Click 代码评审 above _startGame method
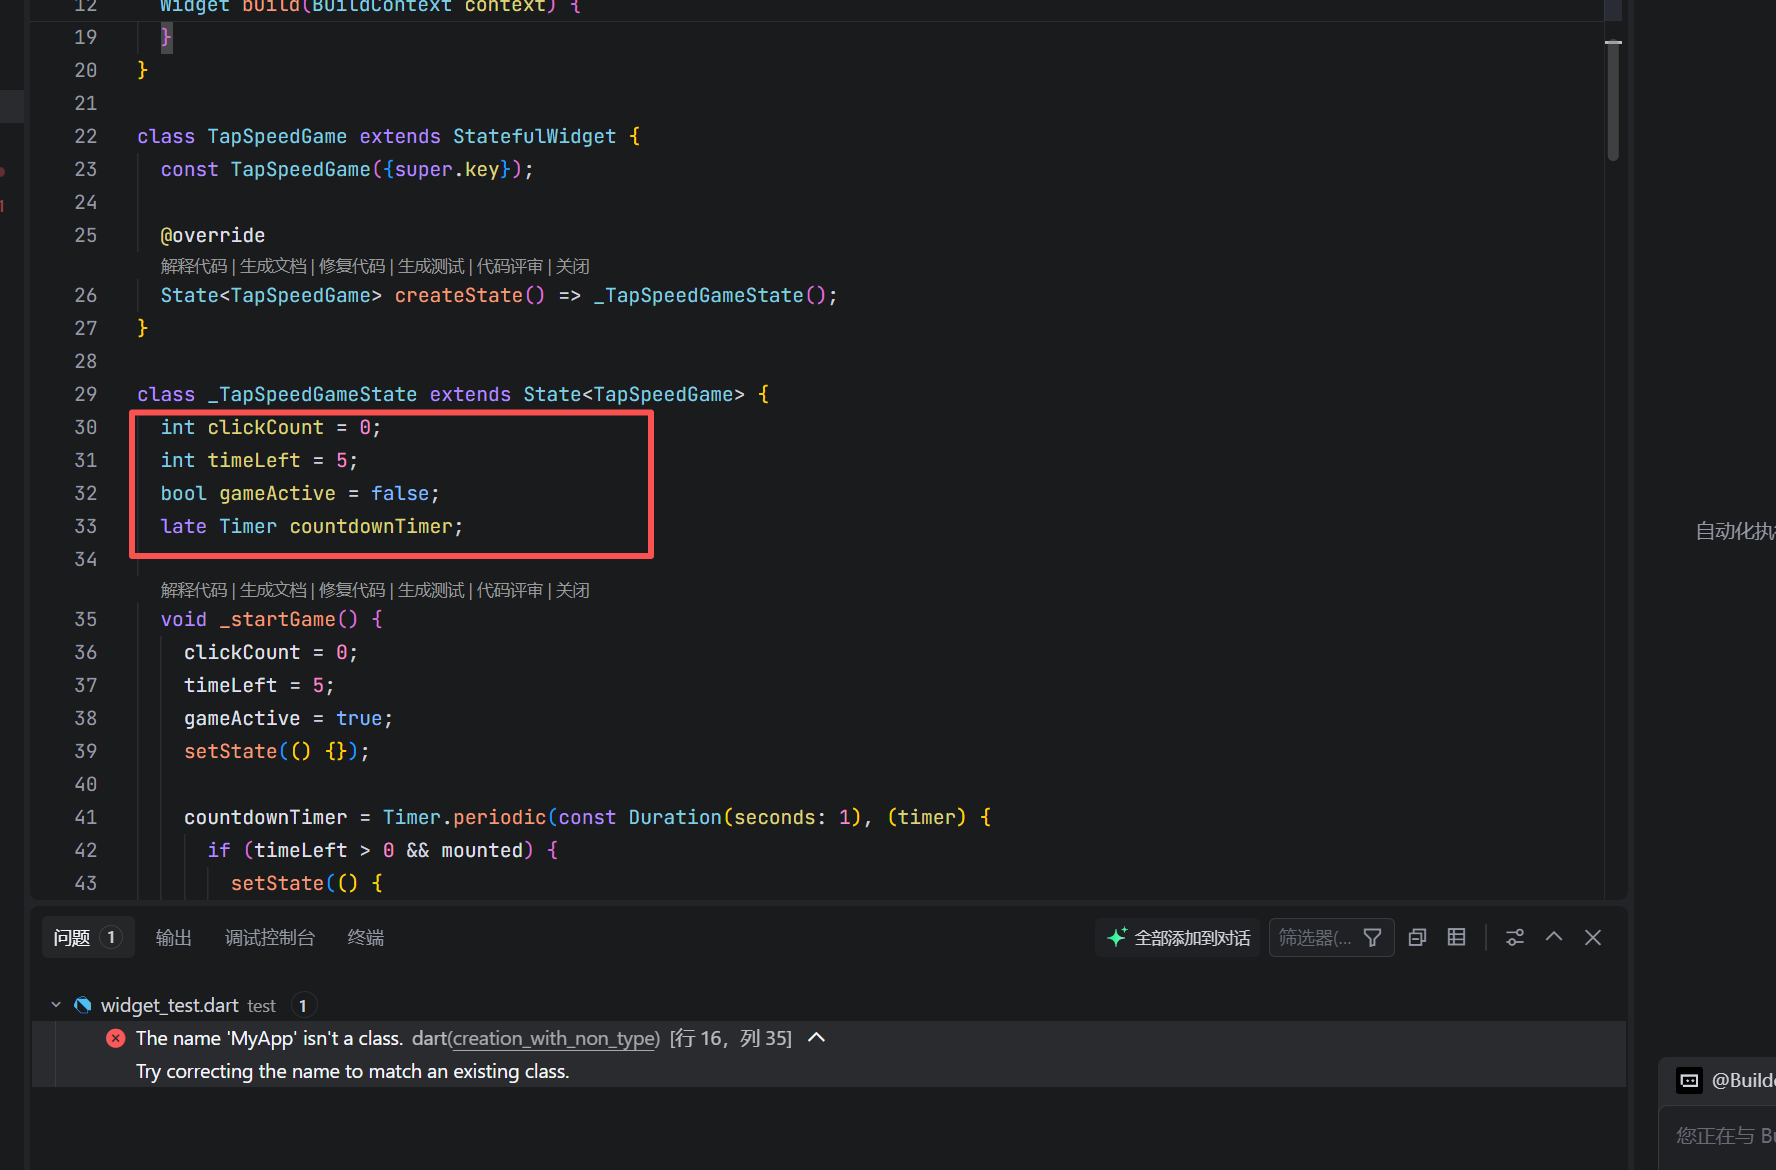Image resolution: width=1776 pixels, height=1170 pixels. coord(510,590)
